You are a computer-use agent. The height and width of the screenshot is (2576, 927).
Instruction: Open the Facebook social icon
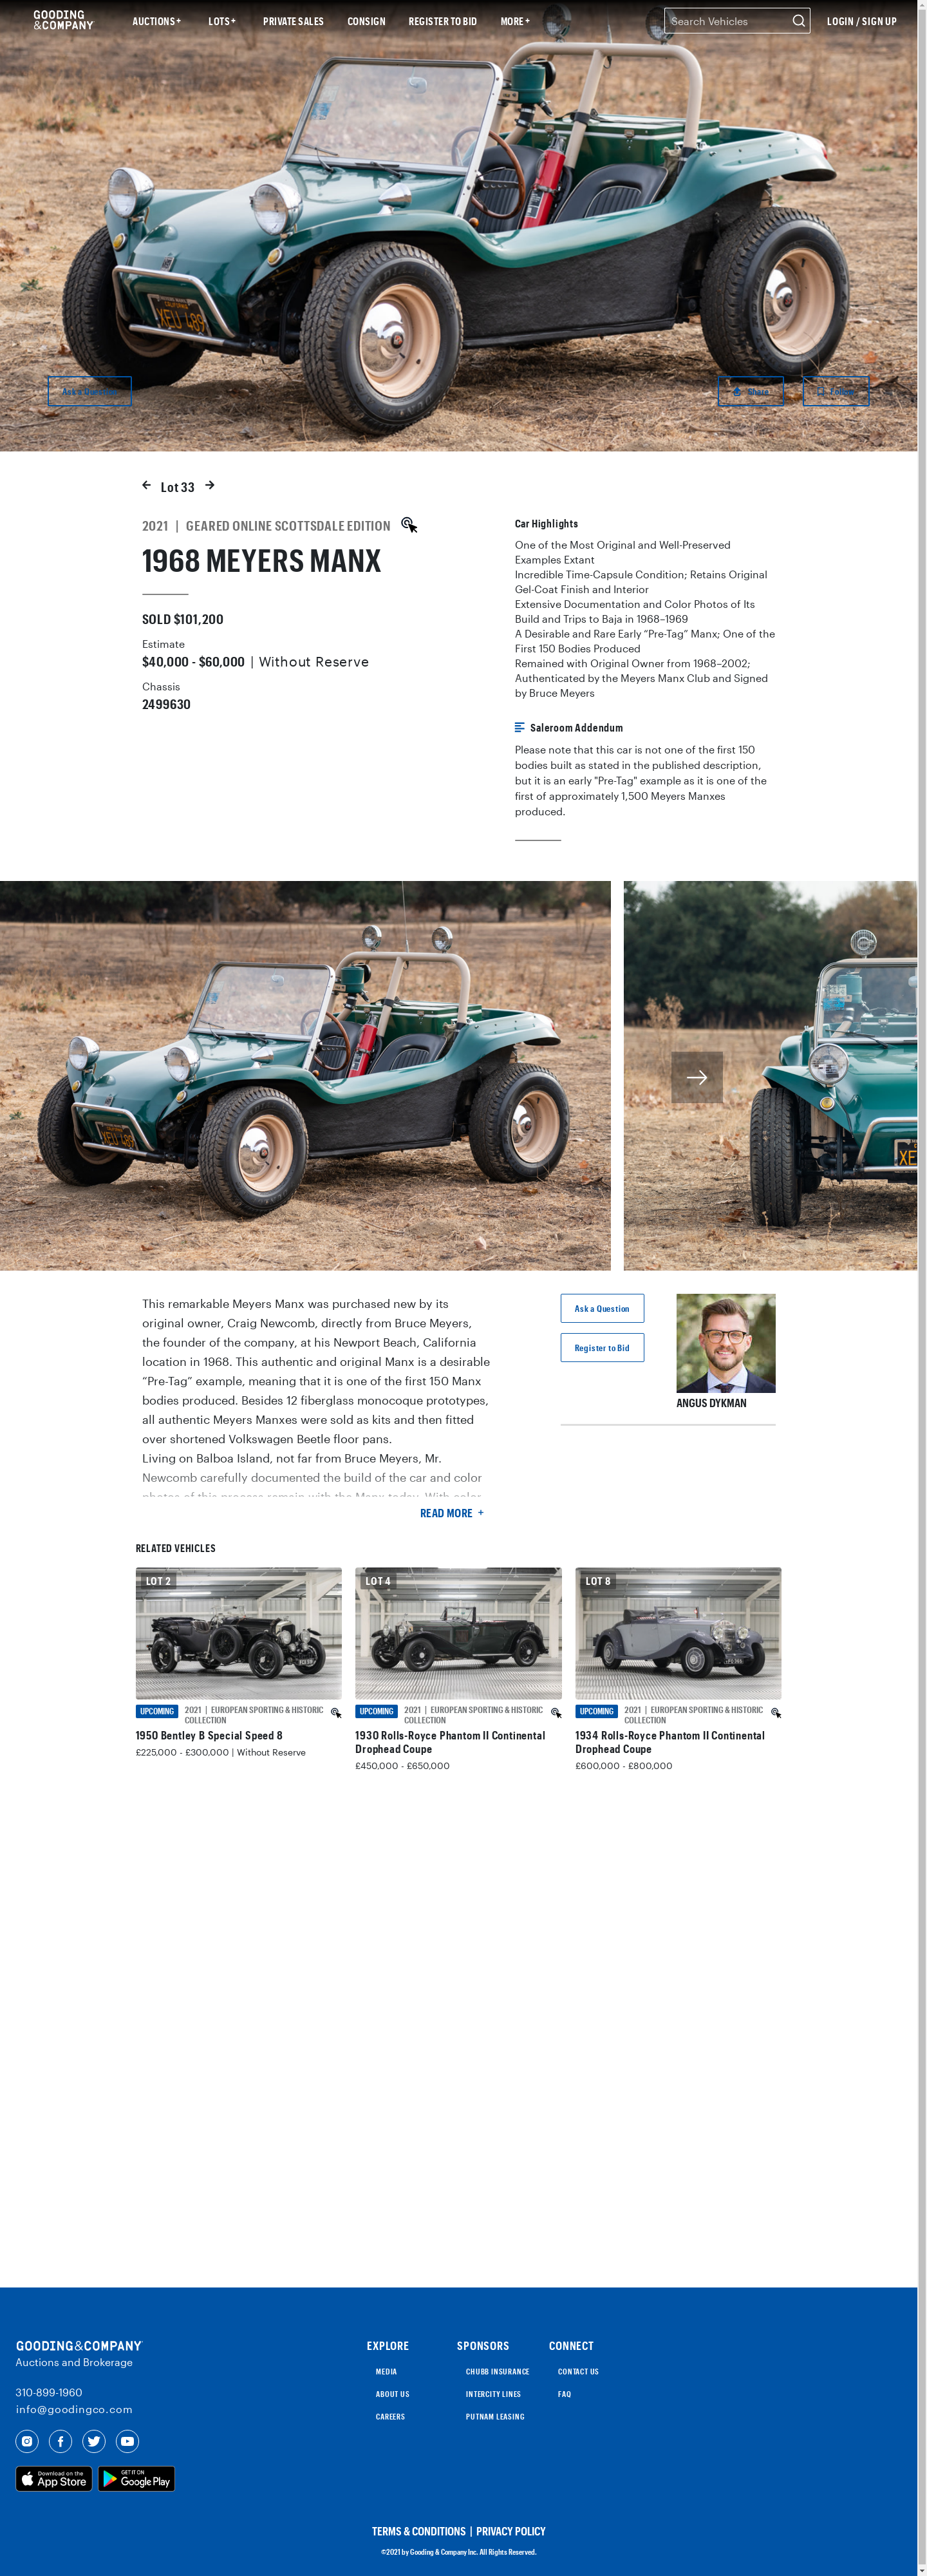tap(61, 2441)
